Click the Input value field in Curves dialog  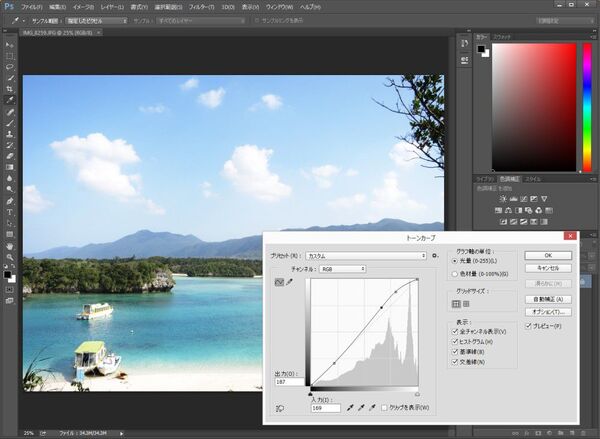(x=324, y=408)
